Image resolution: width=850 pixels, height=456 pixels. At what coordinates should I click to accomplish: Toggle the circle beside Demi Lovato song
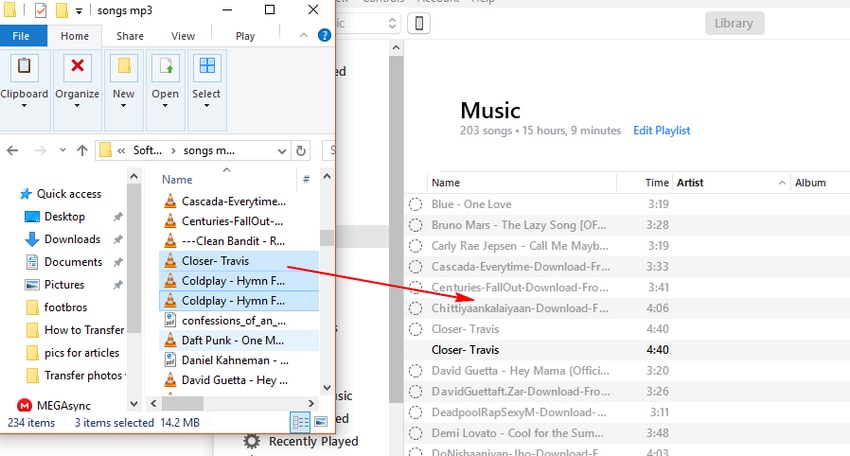415,433
